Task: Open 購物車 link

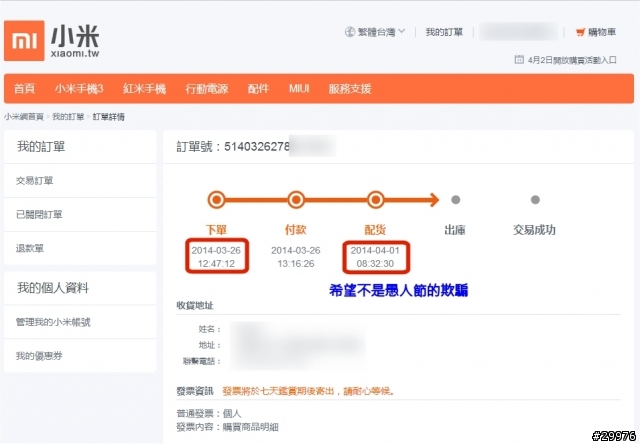Action: click(602, 32)
